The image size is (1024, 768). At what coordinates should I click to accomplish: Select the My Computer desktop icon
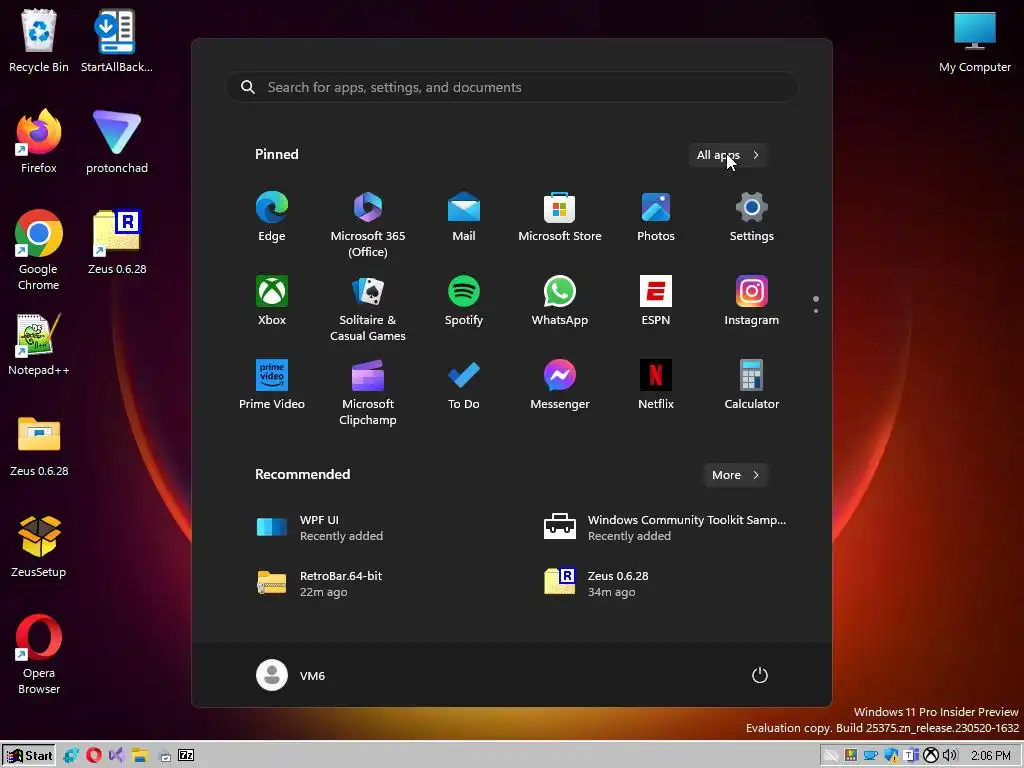click(x=974, y=40)
